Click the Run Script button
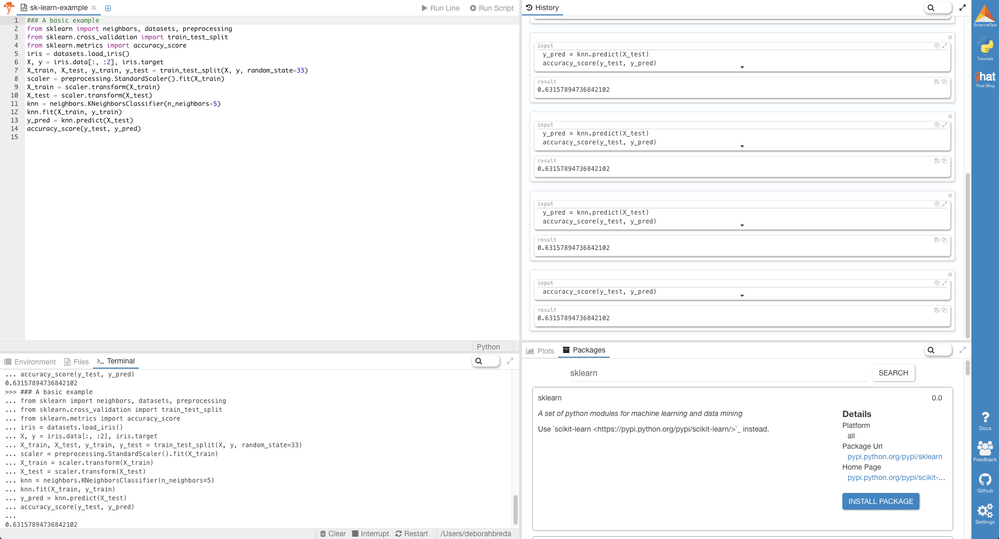The height and width of the screenshot is (539, 999). coord(491,8)
